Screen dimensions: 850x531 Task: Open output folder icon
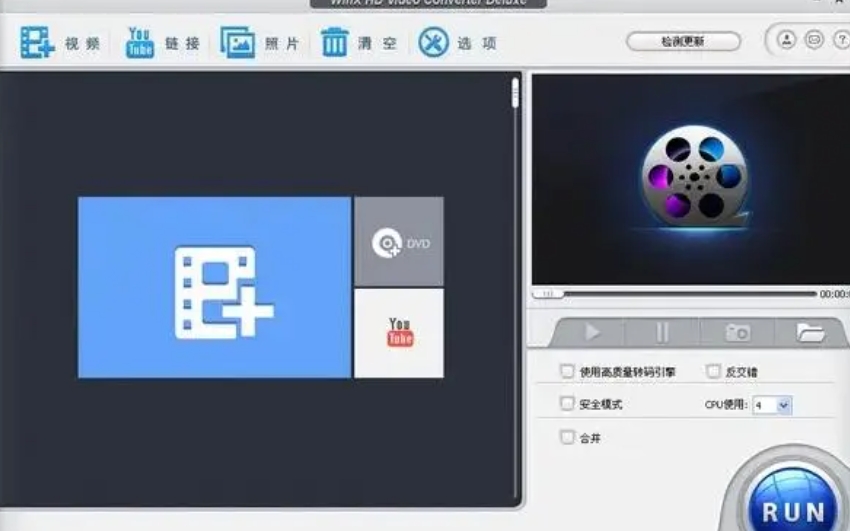(810, 332)
